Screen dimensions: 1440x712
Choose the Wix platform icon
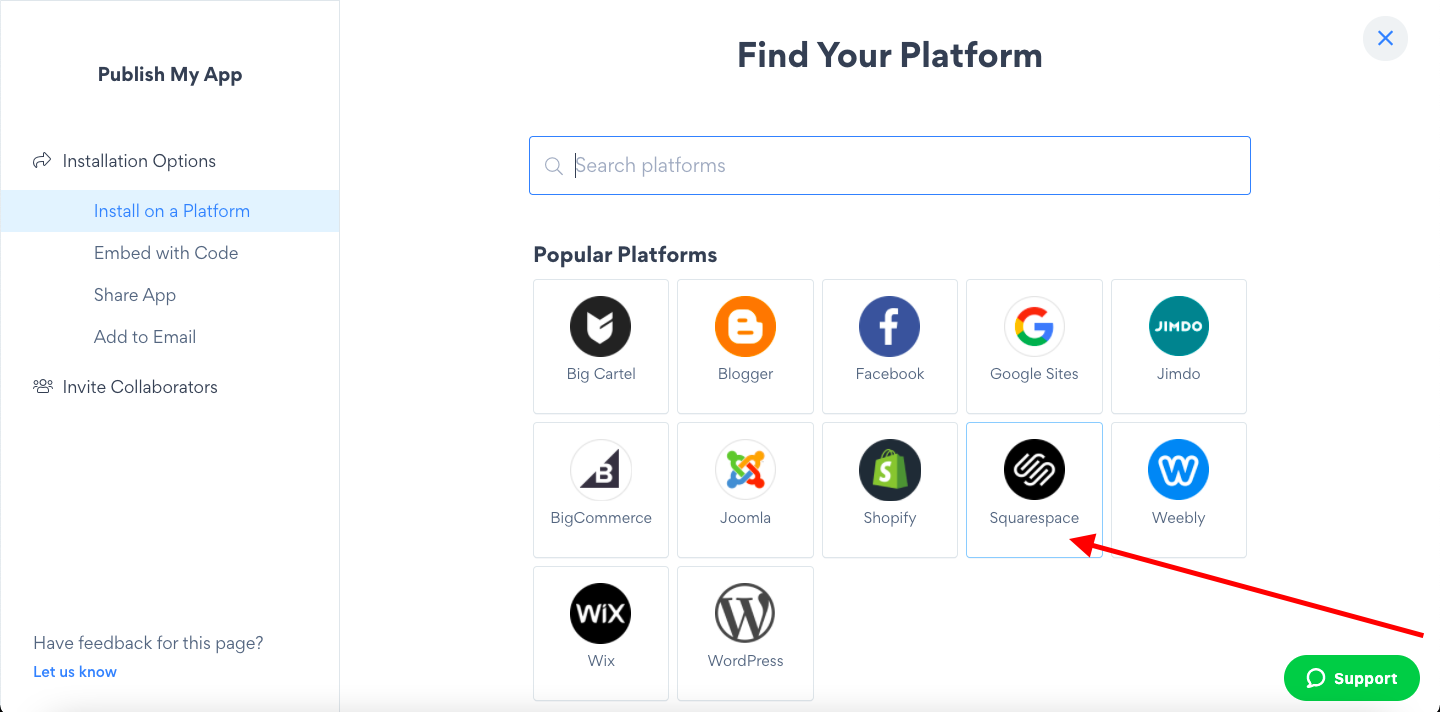pos(600,614)
